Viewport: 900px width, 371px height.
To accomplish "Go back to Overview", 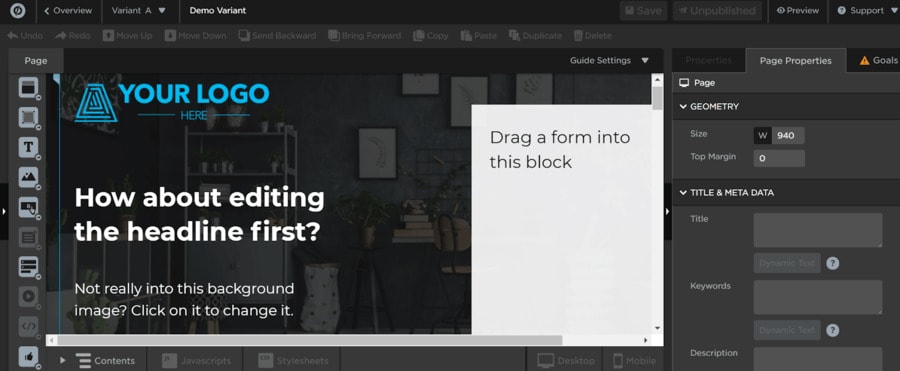I will [68, 10].
